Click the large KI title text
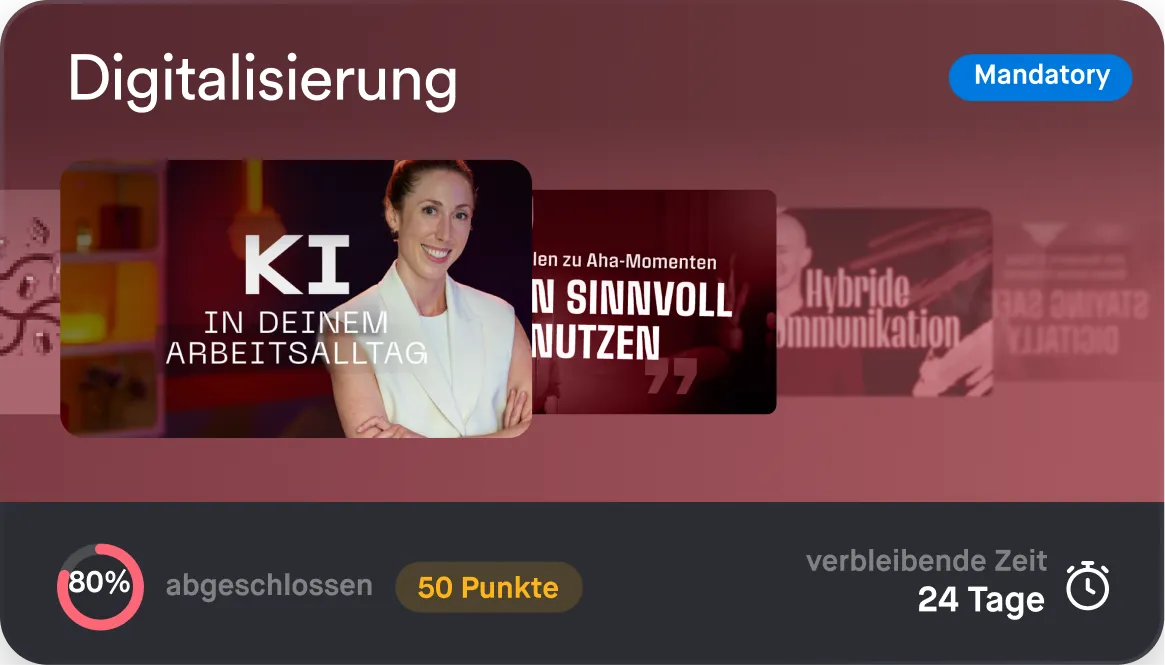The height and width of the screenshot is (665, 1165). pyautogui.click(x=297, y=265)
